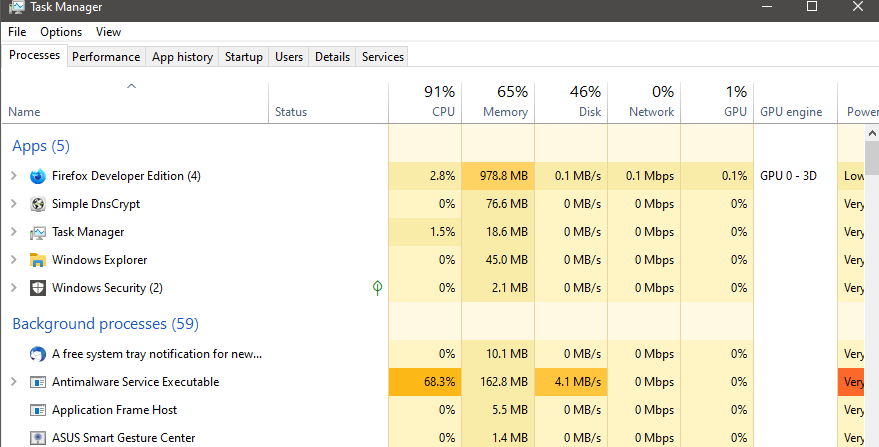Viewport: 879px width, 447px height.
Task: Click the Simple DnsCrypt process icon
Action: point(38,204)
